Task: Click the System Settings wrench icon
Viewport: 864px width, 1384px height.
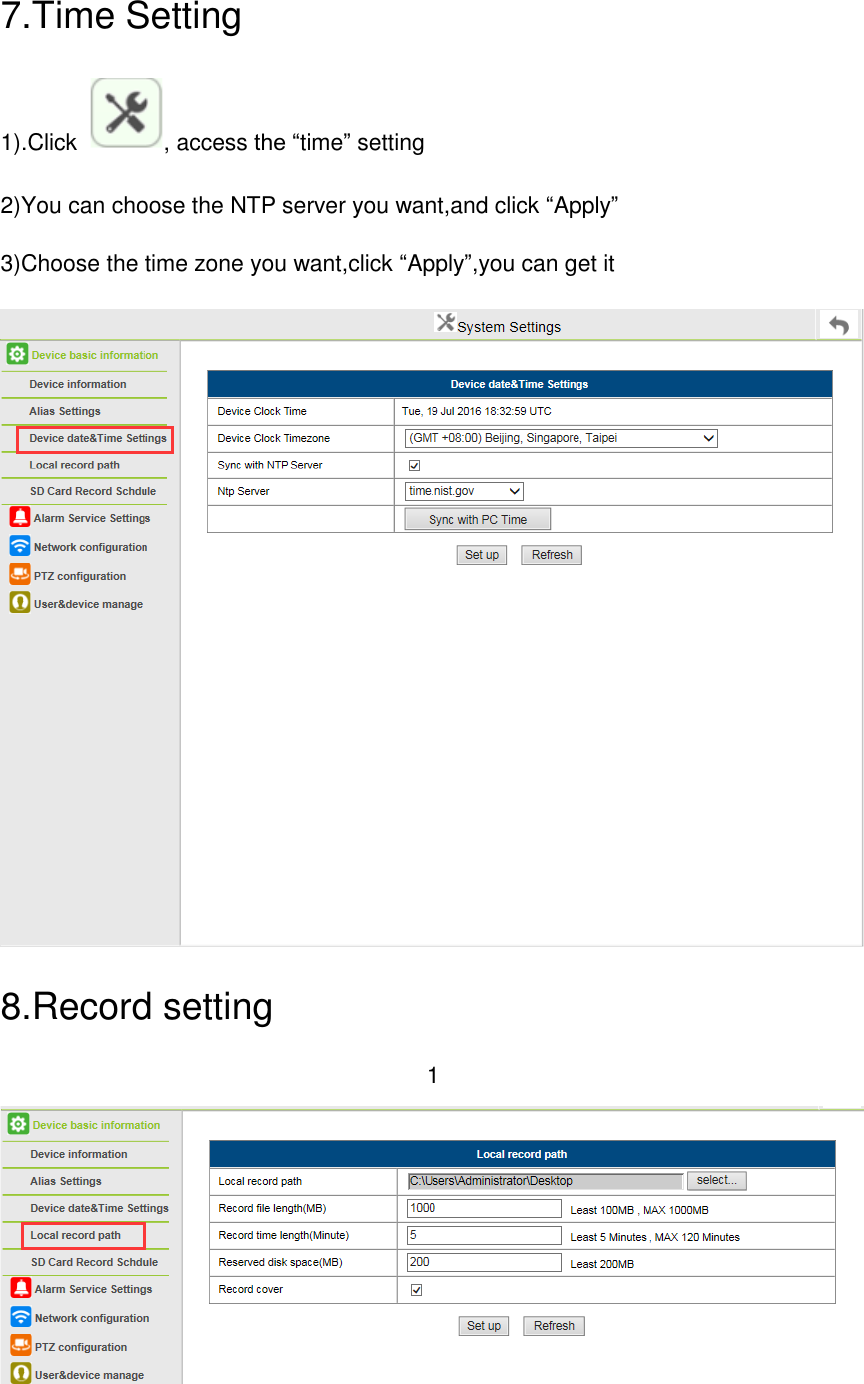Action: [x=446, y=323]
